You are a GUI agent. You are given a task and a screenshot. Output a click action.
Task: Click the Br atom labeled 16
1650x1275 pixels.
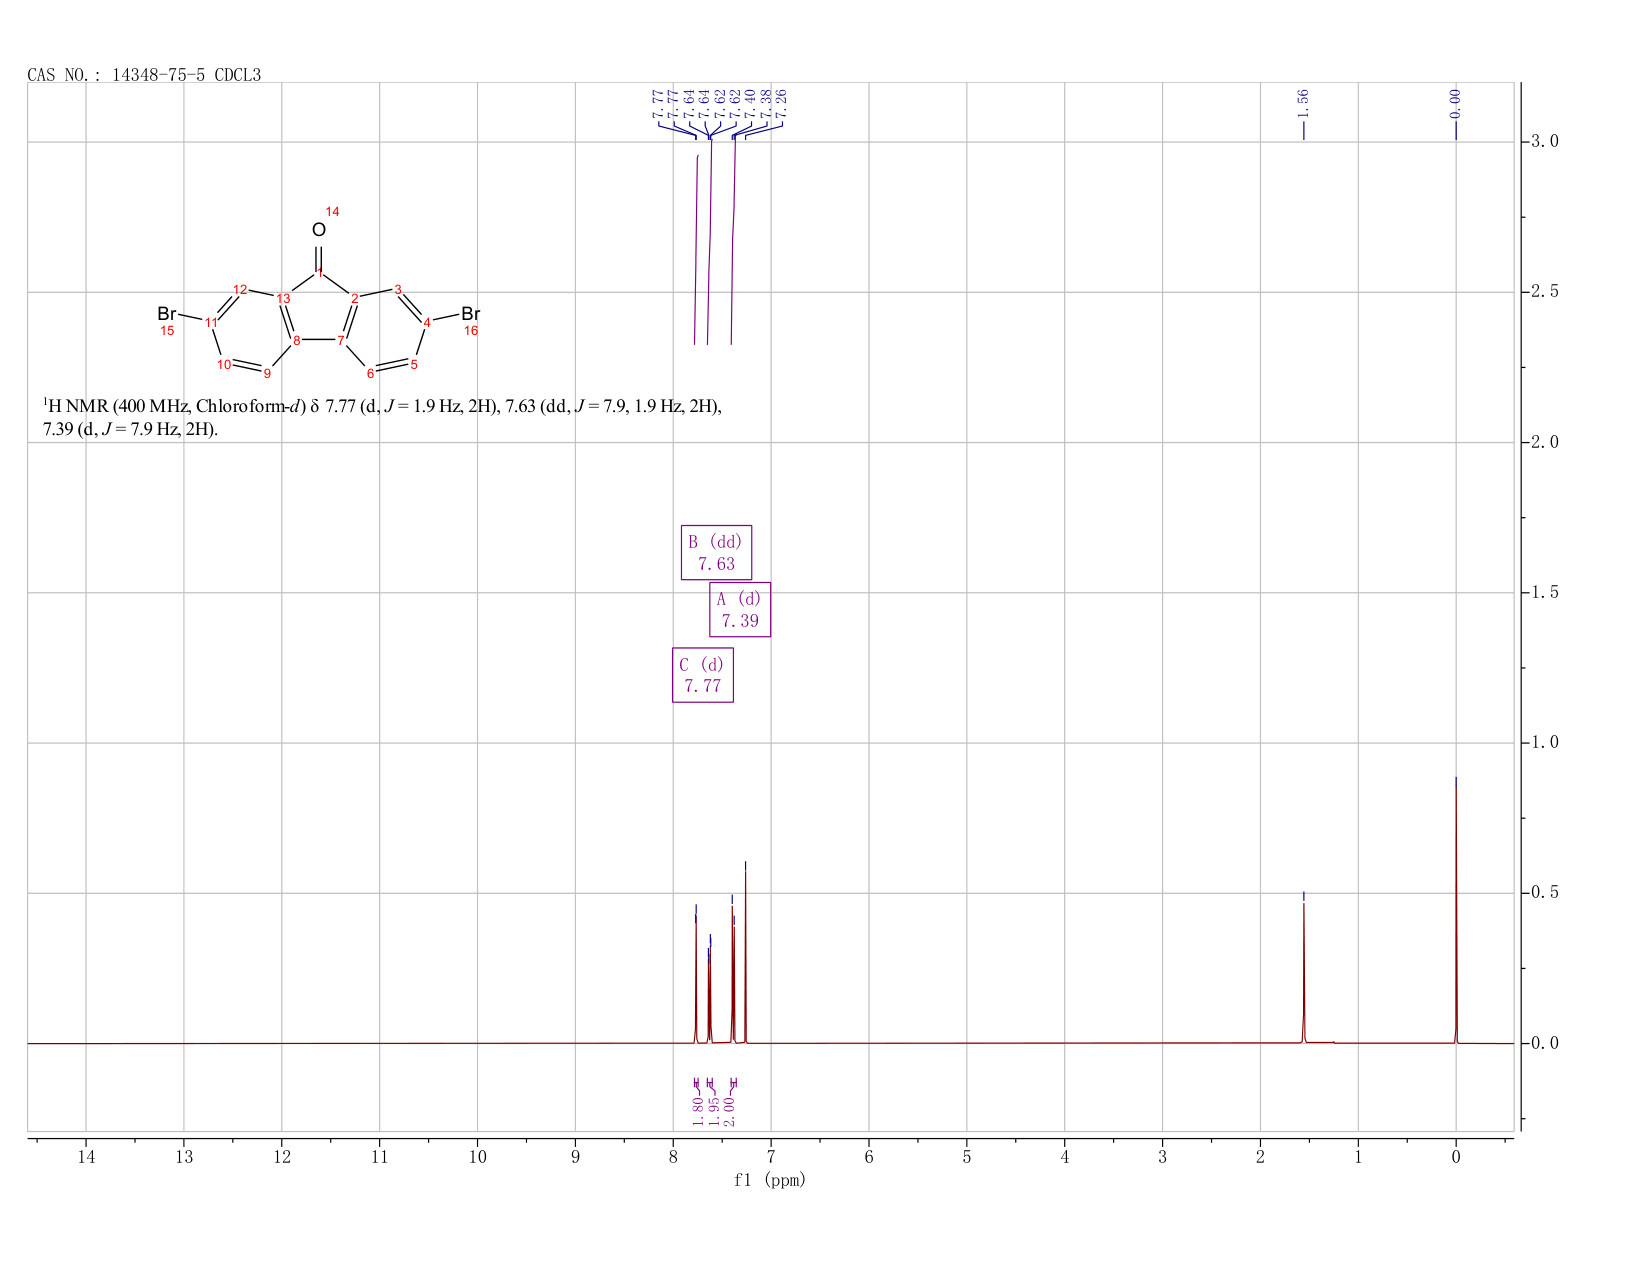(x=471, y=314)
